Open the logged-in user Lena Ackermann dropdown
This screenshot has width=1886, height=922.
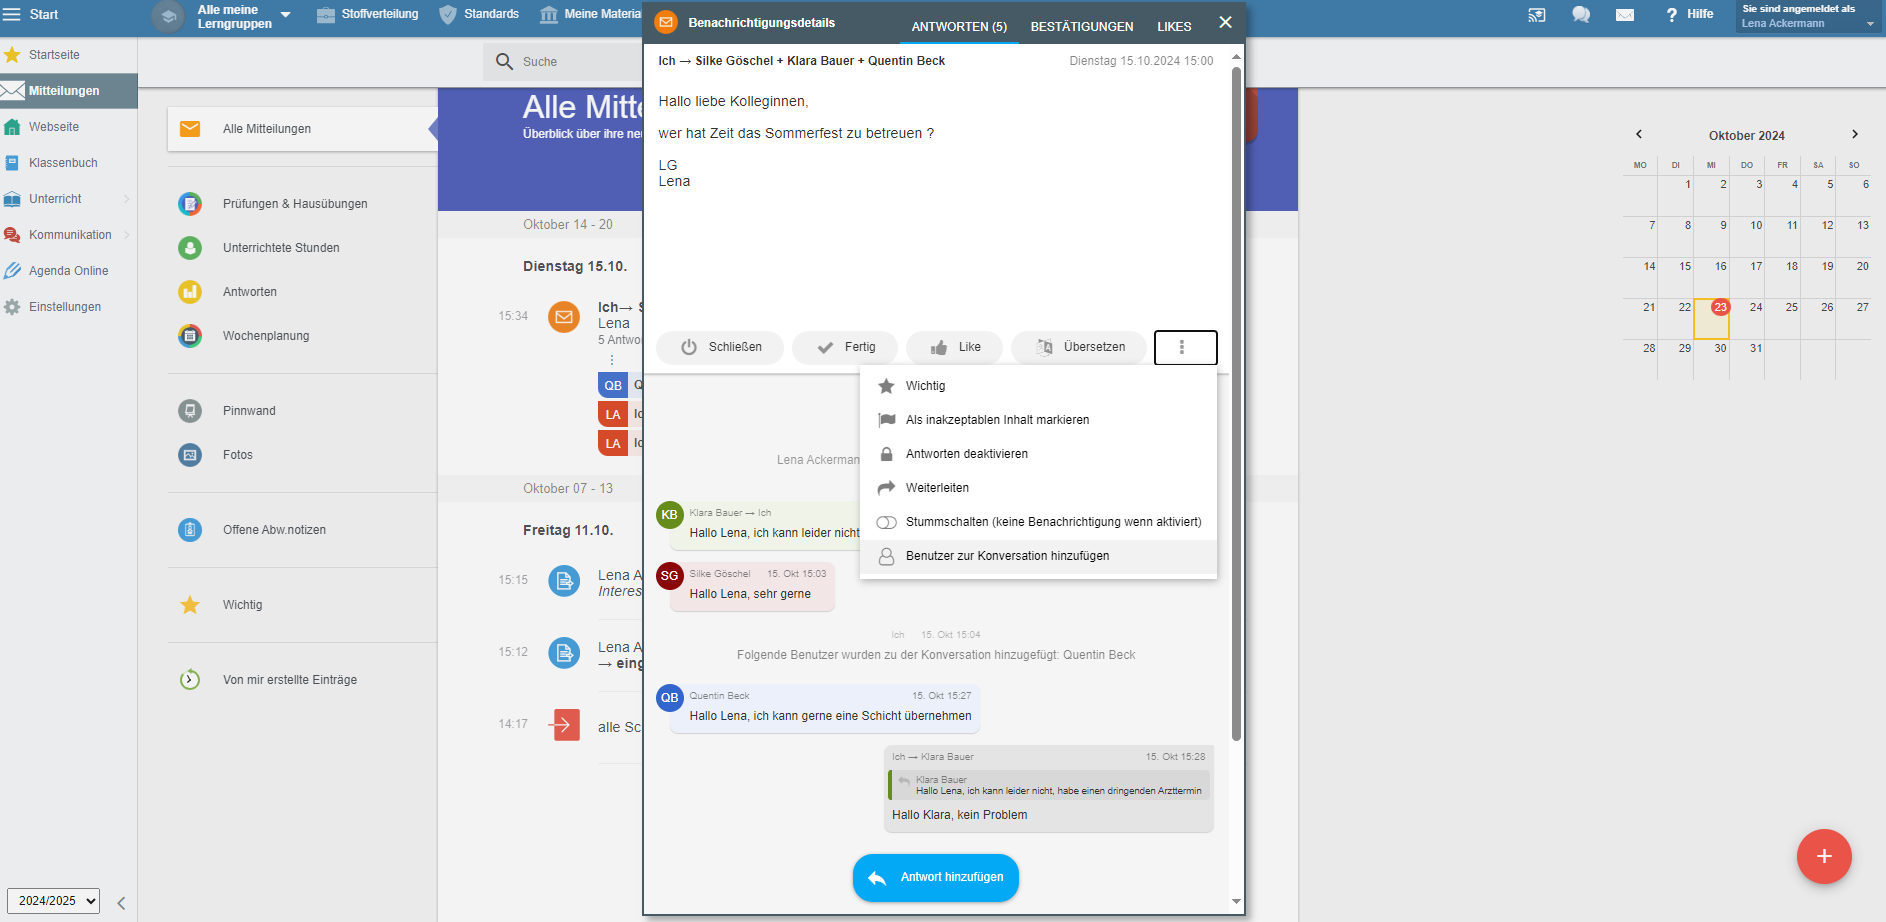tap(1808, 17)
